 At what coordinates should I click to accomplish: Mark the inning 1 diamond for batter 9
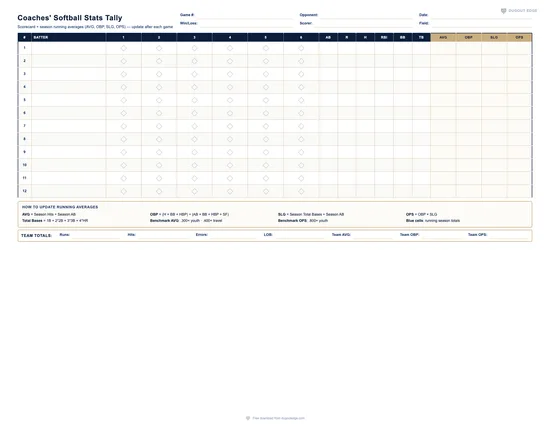pyautogui.click(x=123, y=152)
